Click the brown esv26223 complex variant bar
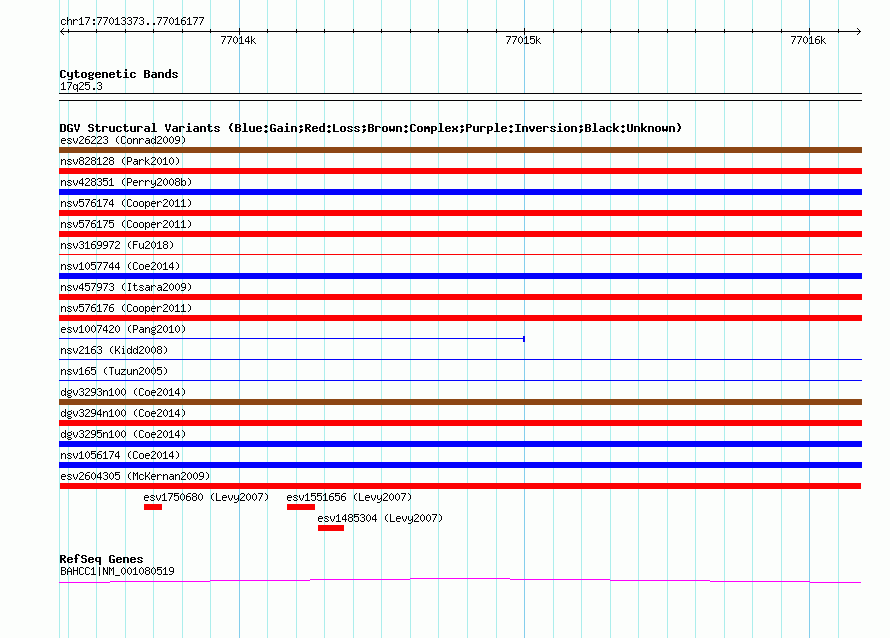 [460, 150]
